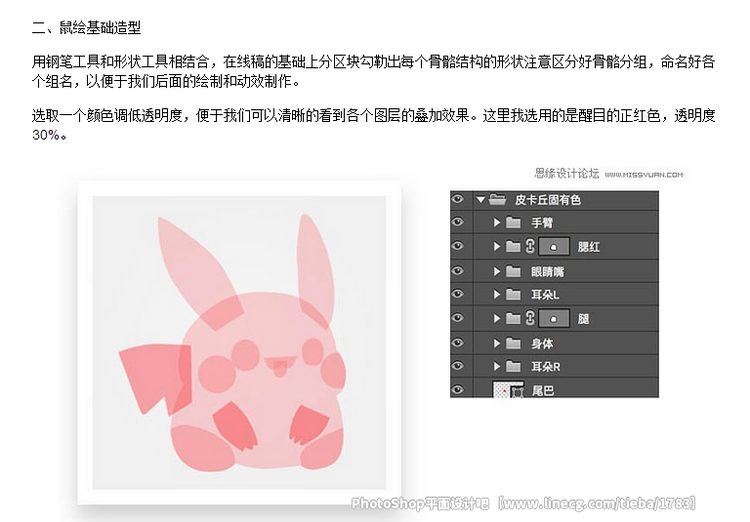Select the 身体 layer name
The height and width of the screenshot is (522, 750).
pyautogui.click(x=542, y=344)
